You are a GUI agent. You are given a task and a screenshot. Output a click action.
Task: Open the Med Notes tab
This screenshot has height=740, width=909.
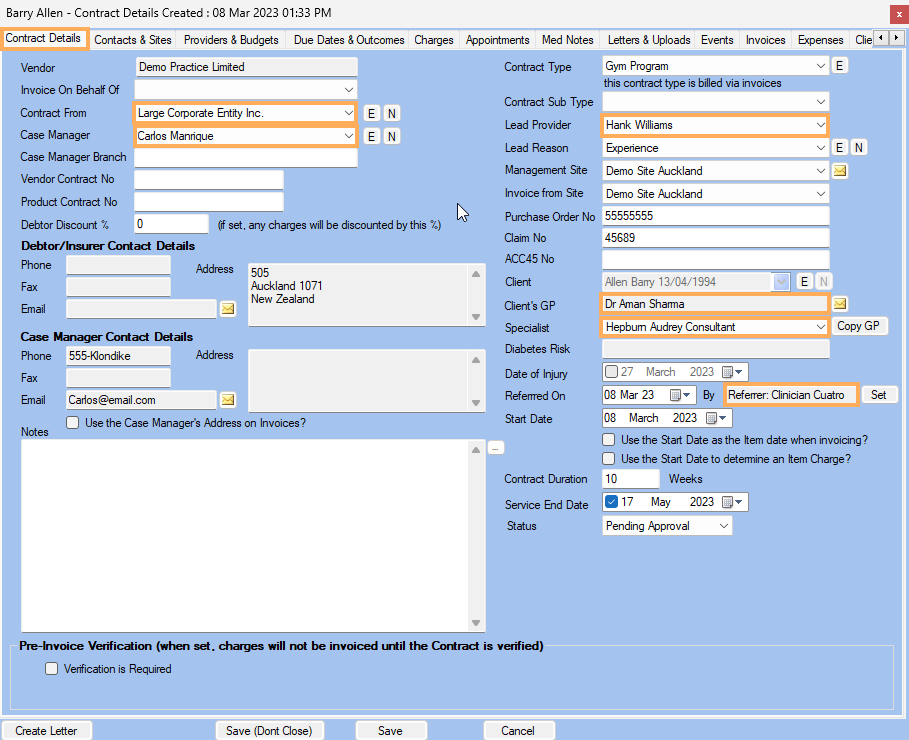point(567,40)
